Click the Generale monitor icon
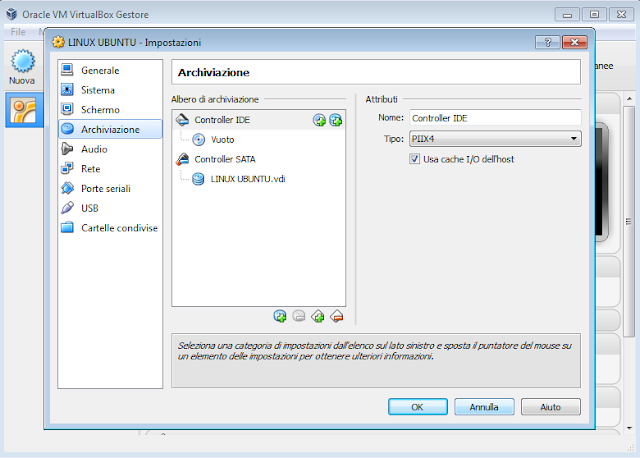Image resolution: width=640 pixels, height=458 pixels. coord(67,70)
